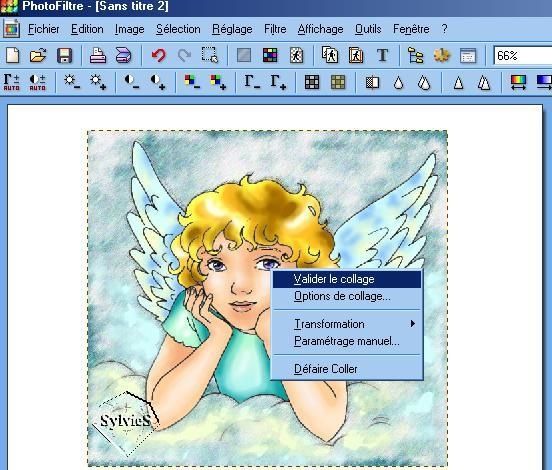Undo with the red arrow icon
The image size is (552, 470).
click(x=159, y=55)
